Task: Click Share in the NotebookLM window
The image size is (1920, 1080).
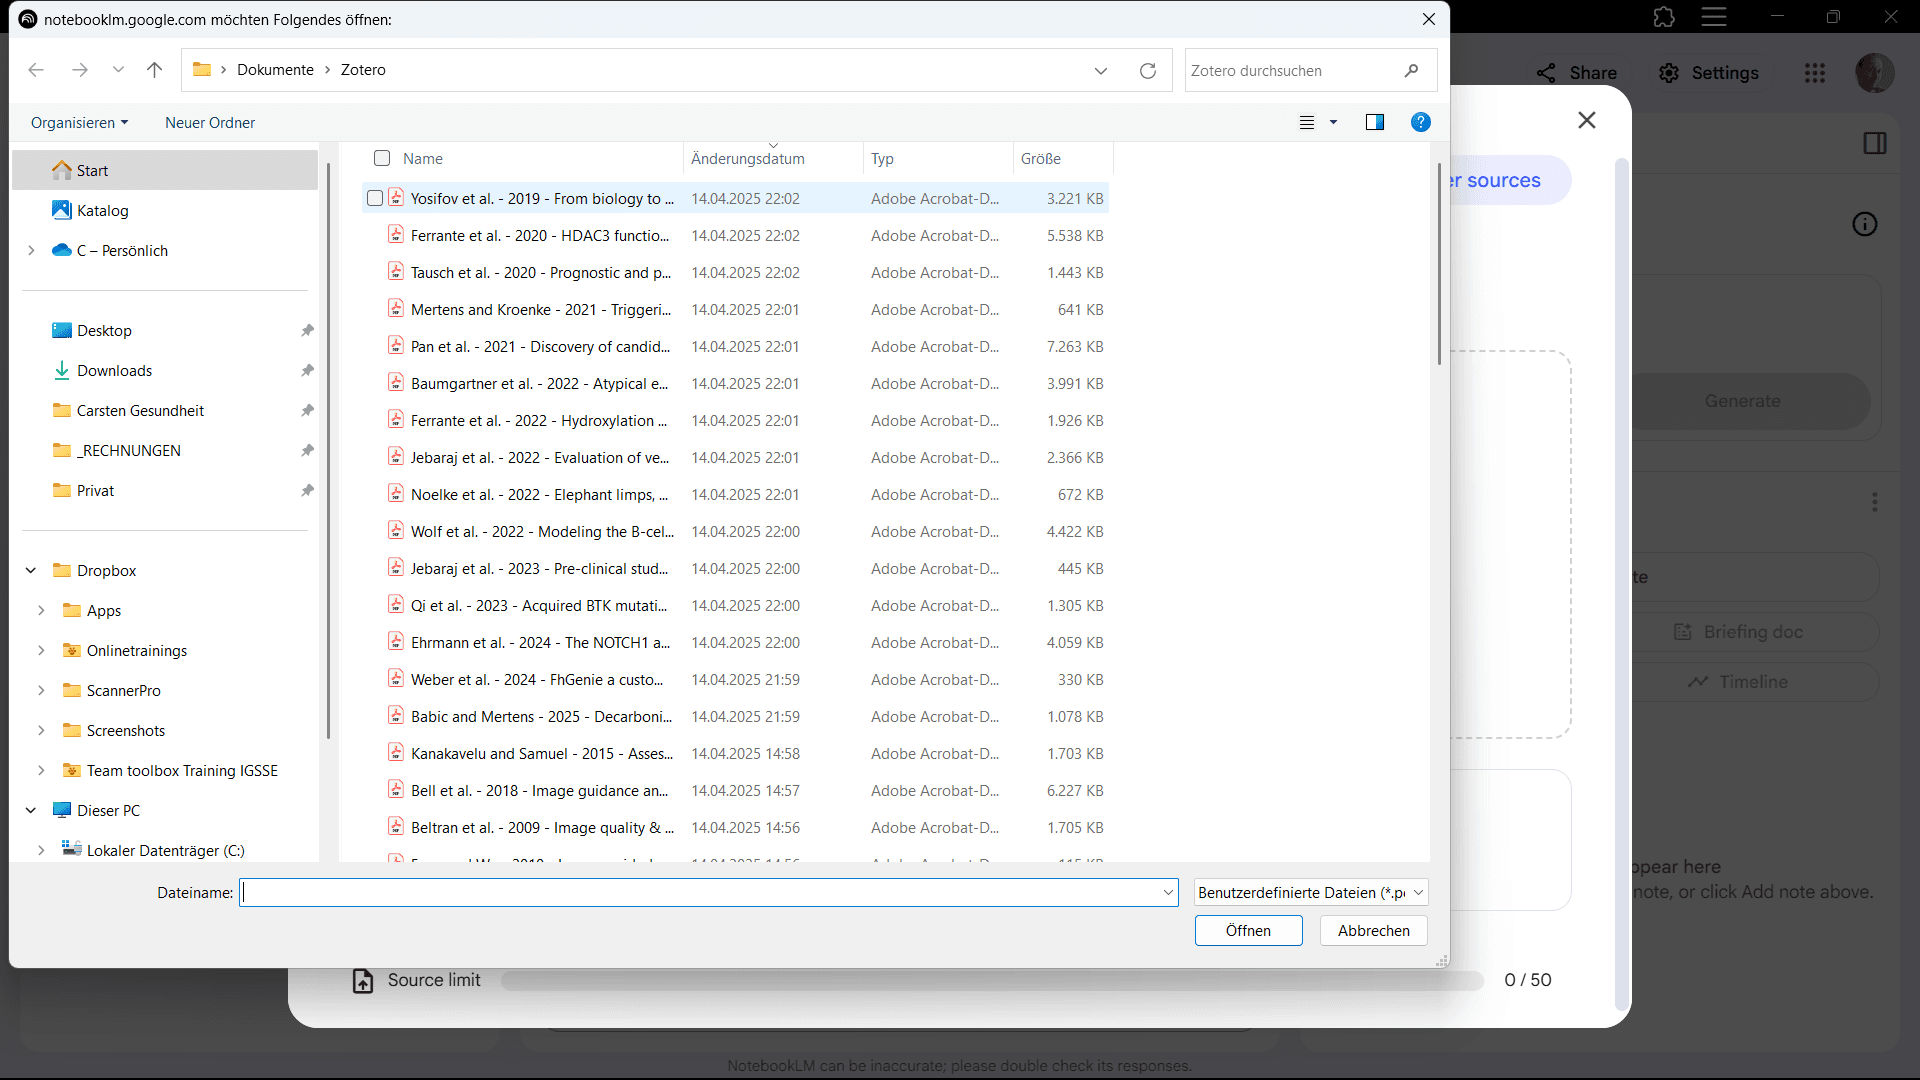Action: [1577, 73]
